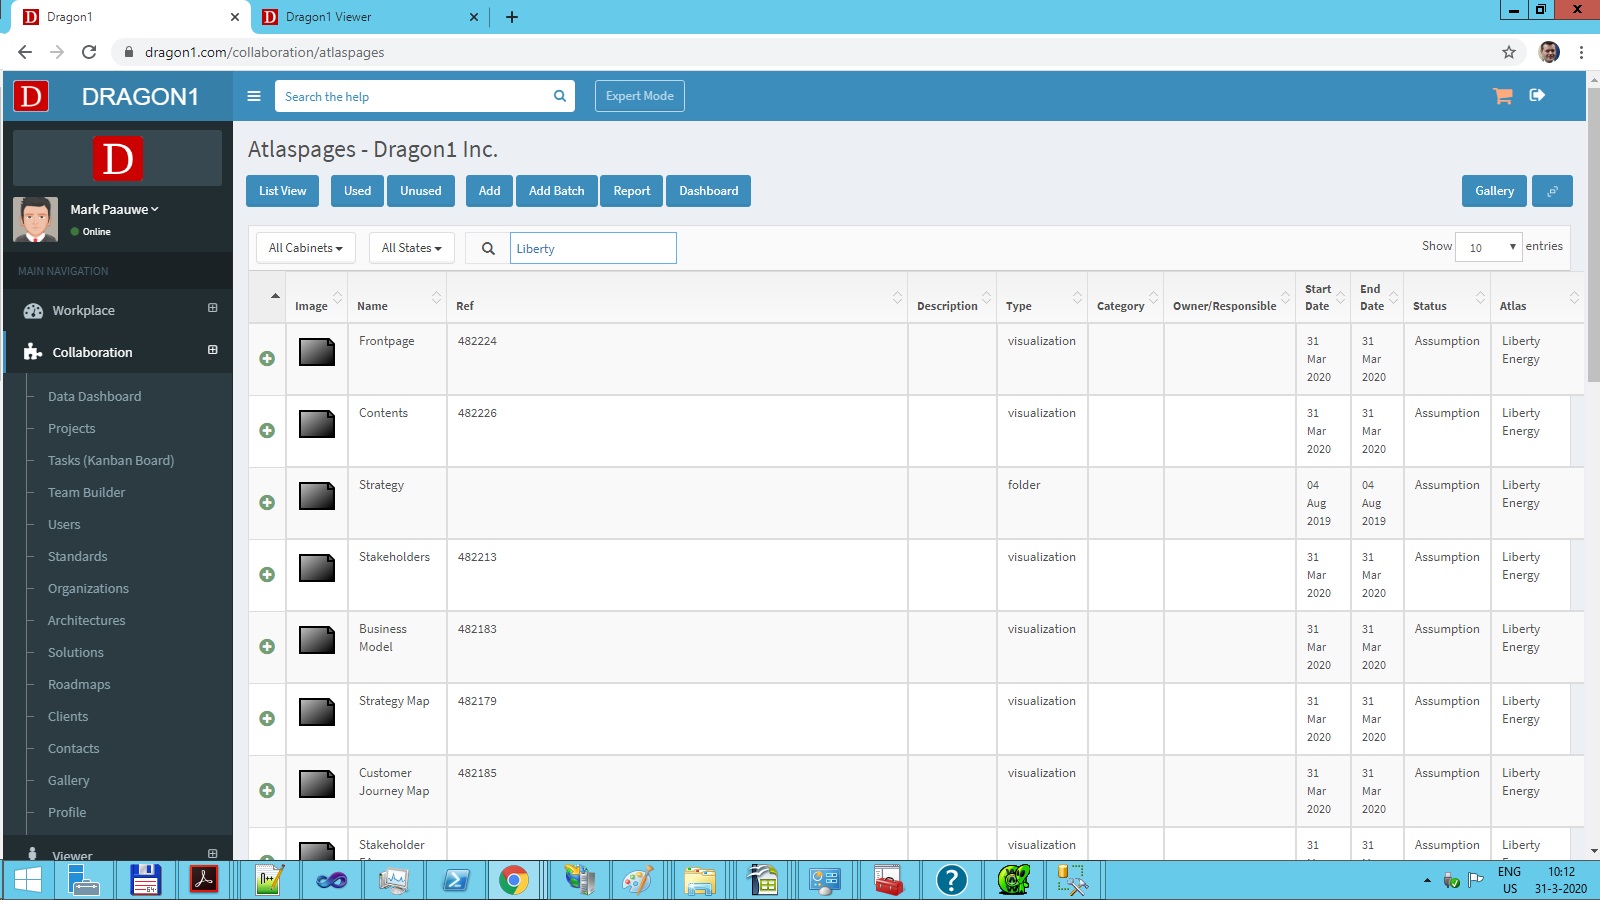The width and height of the screenshot is (1600, 900).
Task: Click ref number 482224
Action: pos(477,341)
